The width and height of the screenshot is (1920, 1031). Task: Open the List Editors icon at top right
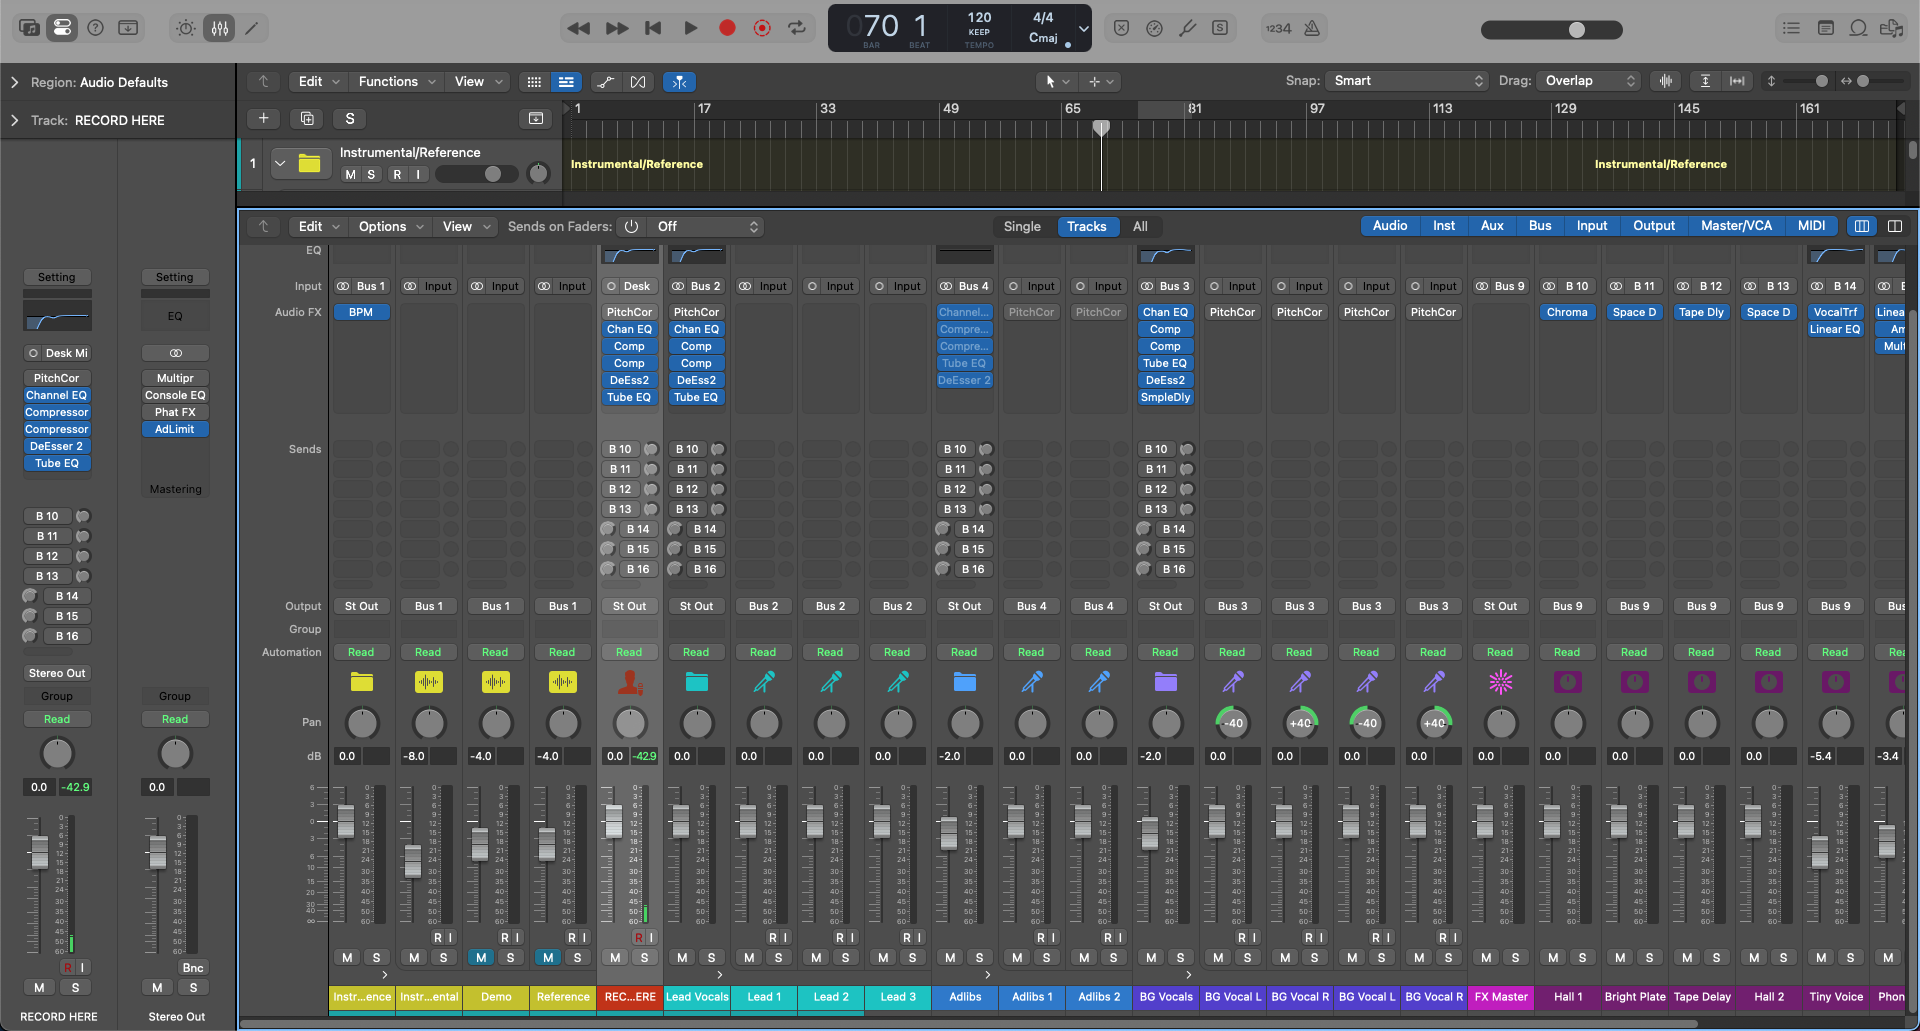(1791, 28)
